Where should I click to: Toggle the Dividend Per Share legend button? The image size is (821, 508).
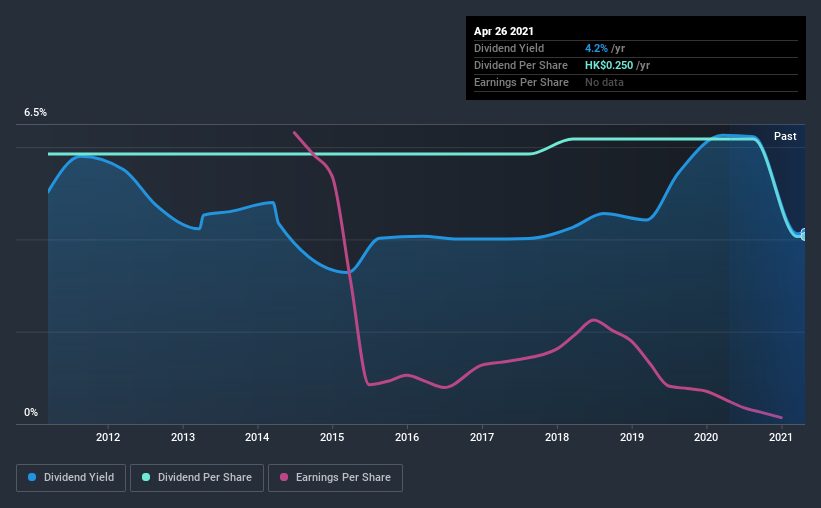point(197,478)
